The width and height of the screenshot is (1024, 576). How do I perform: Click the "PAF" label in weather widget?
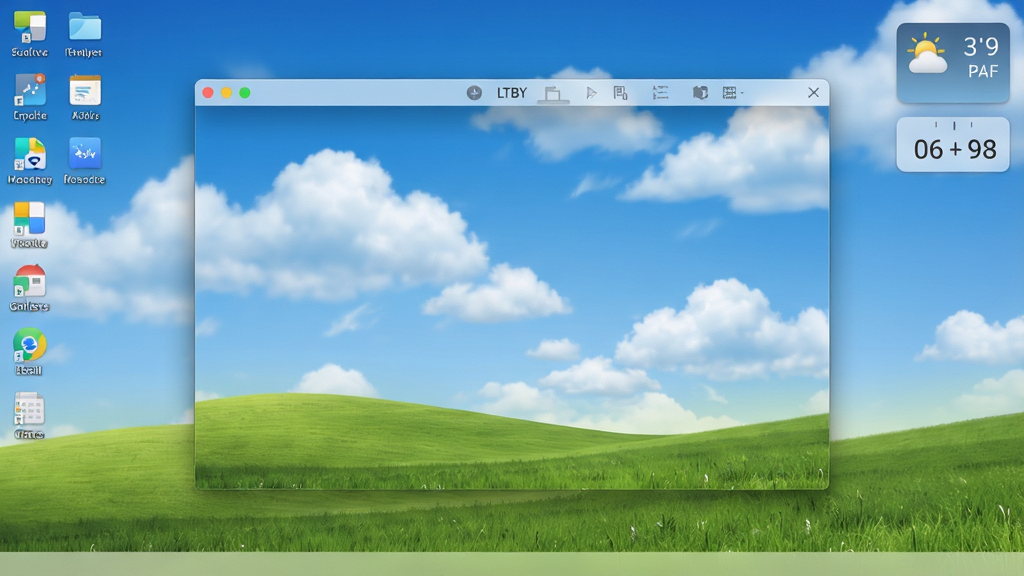point(983,71)
